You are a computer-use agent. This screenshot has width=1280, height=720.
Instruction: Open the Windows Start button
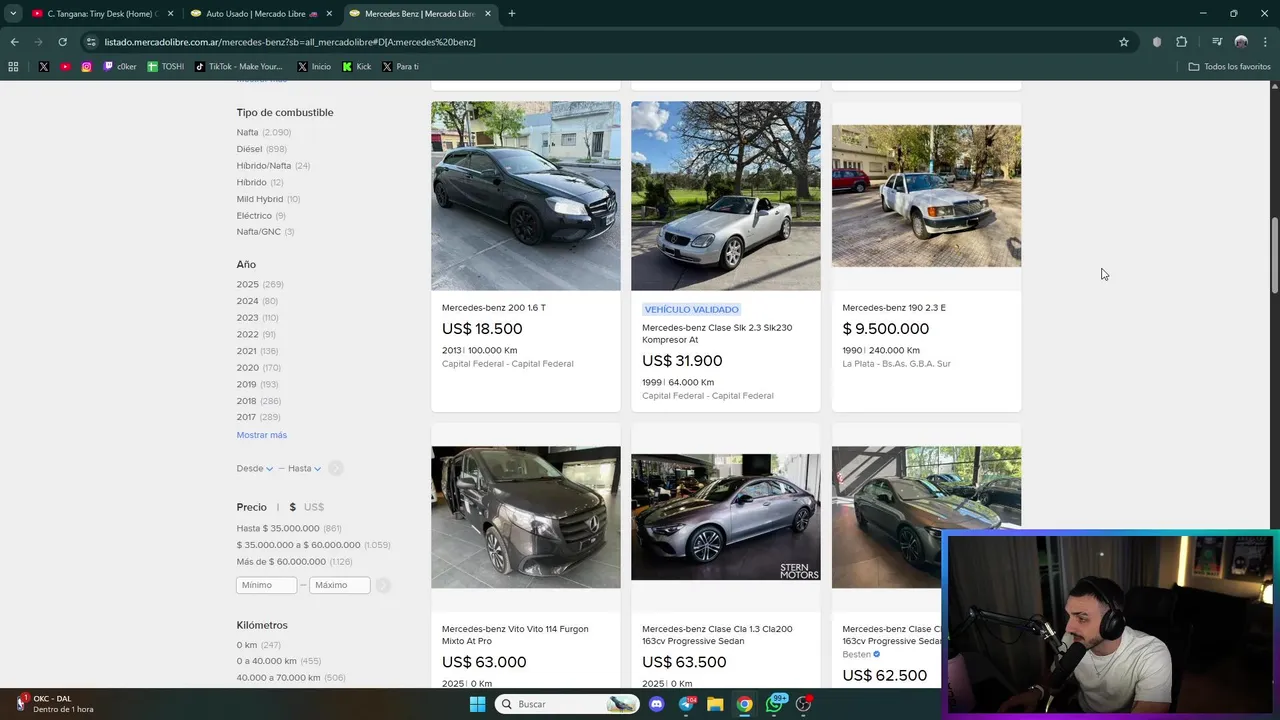pos(477,704)
